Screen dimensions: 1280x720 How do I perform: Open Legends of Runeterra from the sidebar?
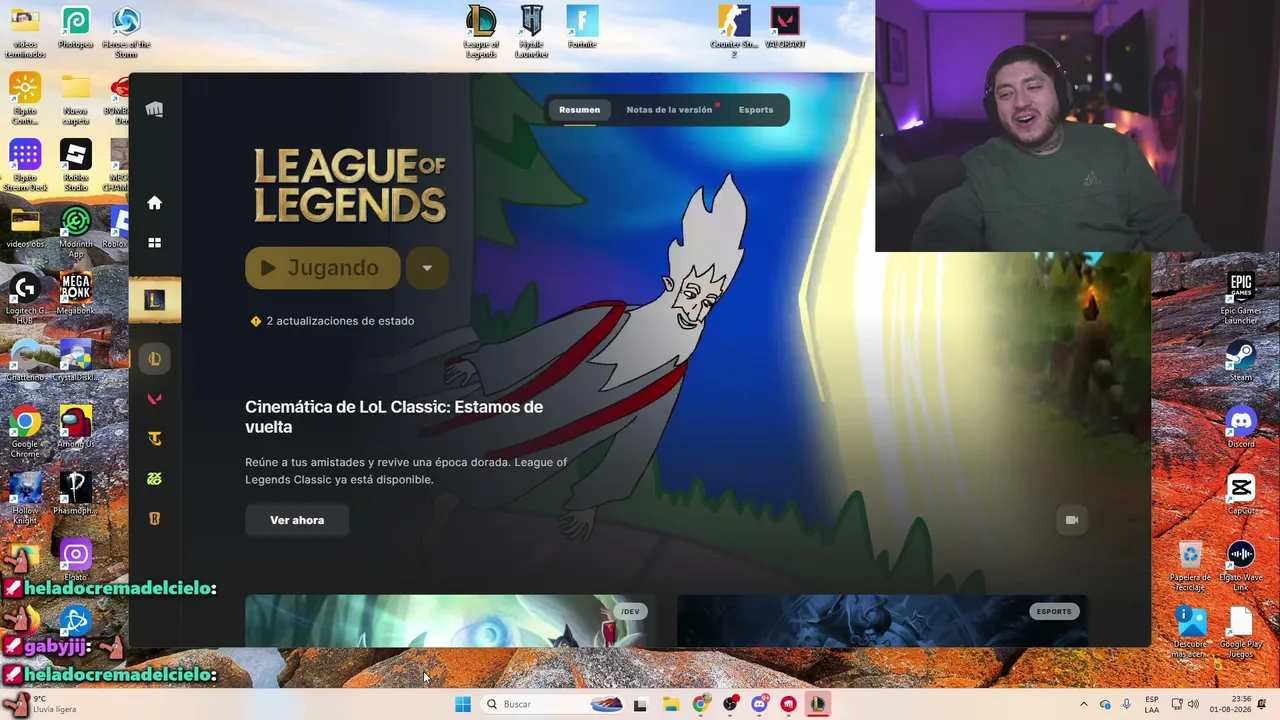[154, 519]
